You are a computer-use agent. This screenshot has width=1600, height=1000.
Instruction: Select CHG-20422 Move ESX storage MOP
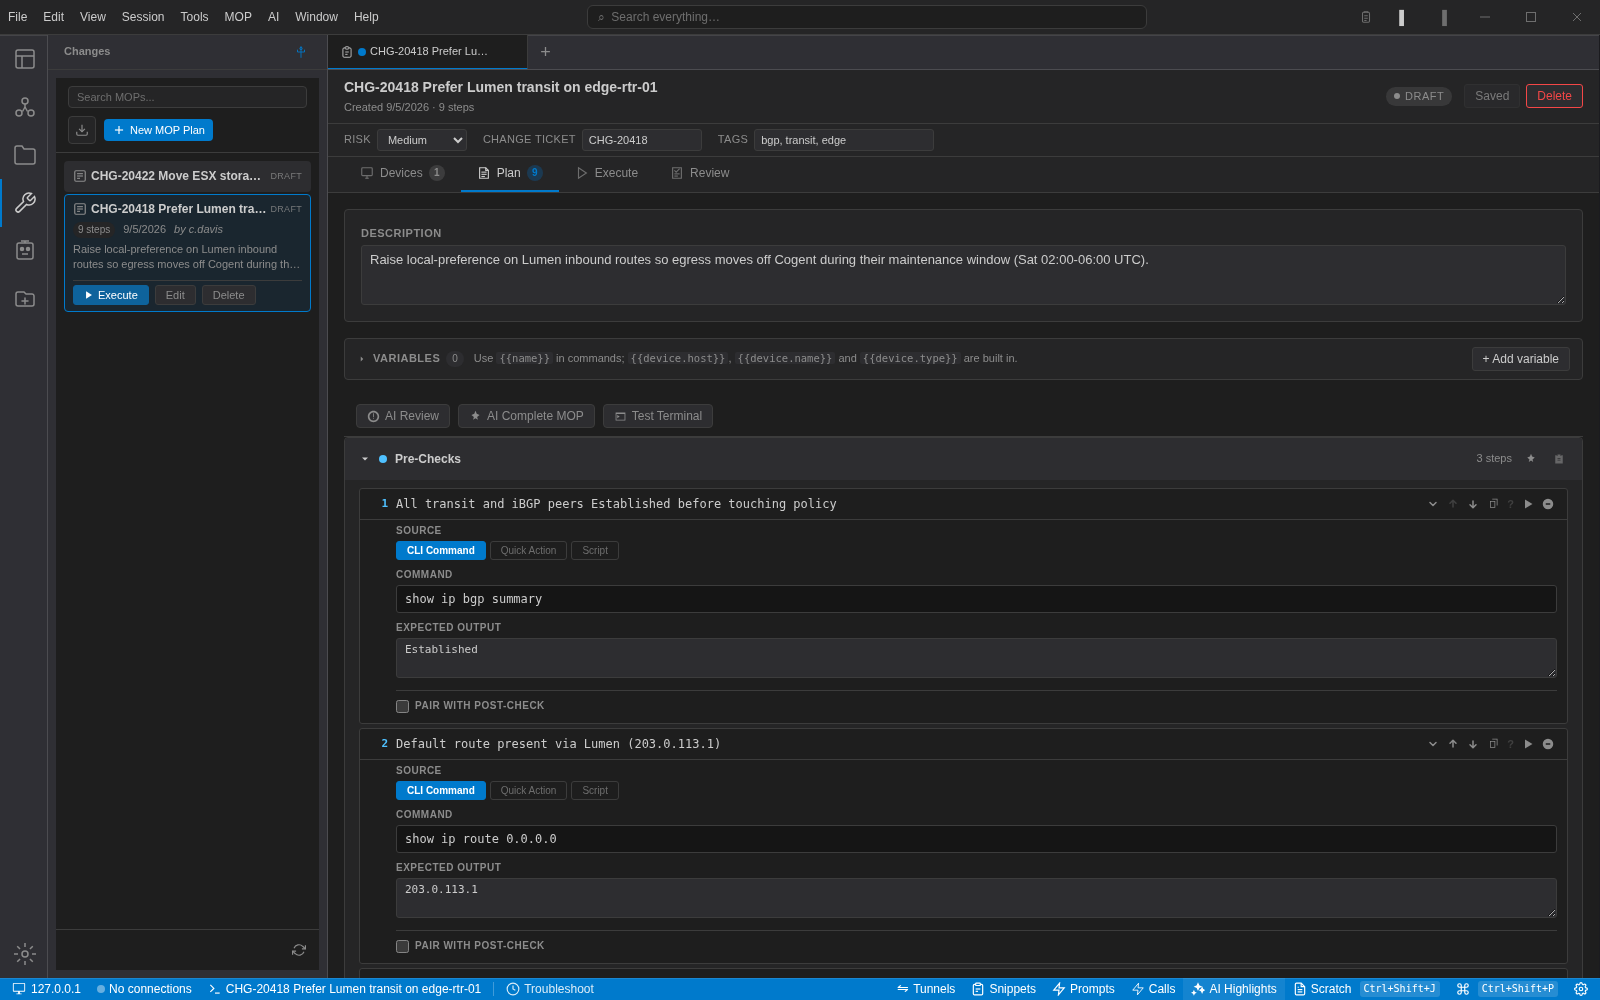pos(187,176)
